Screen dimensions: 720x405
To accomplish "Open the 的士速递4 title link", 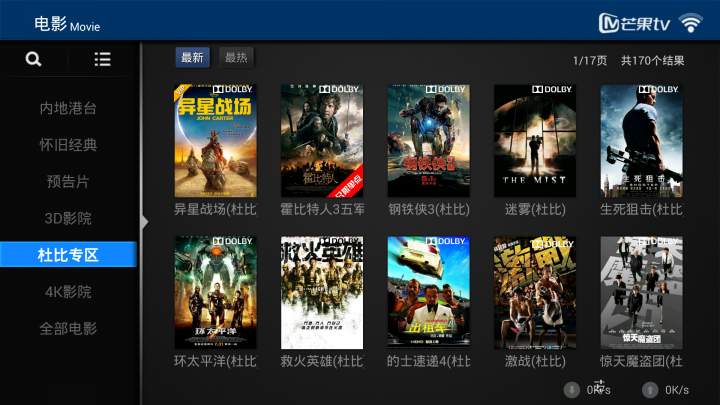I will 428,361.
